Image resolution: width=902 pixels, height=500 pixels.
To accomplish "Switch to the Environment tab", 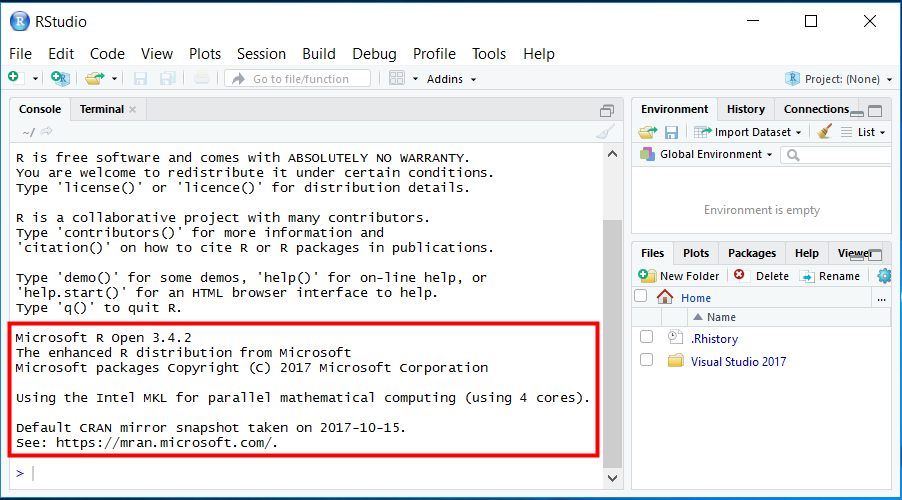I will tap(675, 109).
